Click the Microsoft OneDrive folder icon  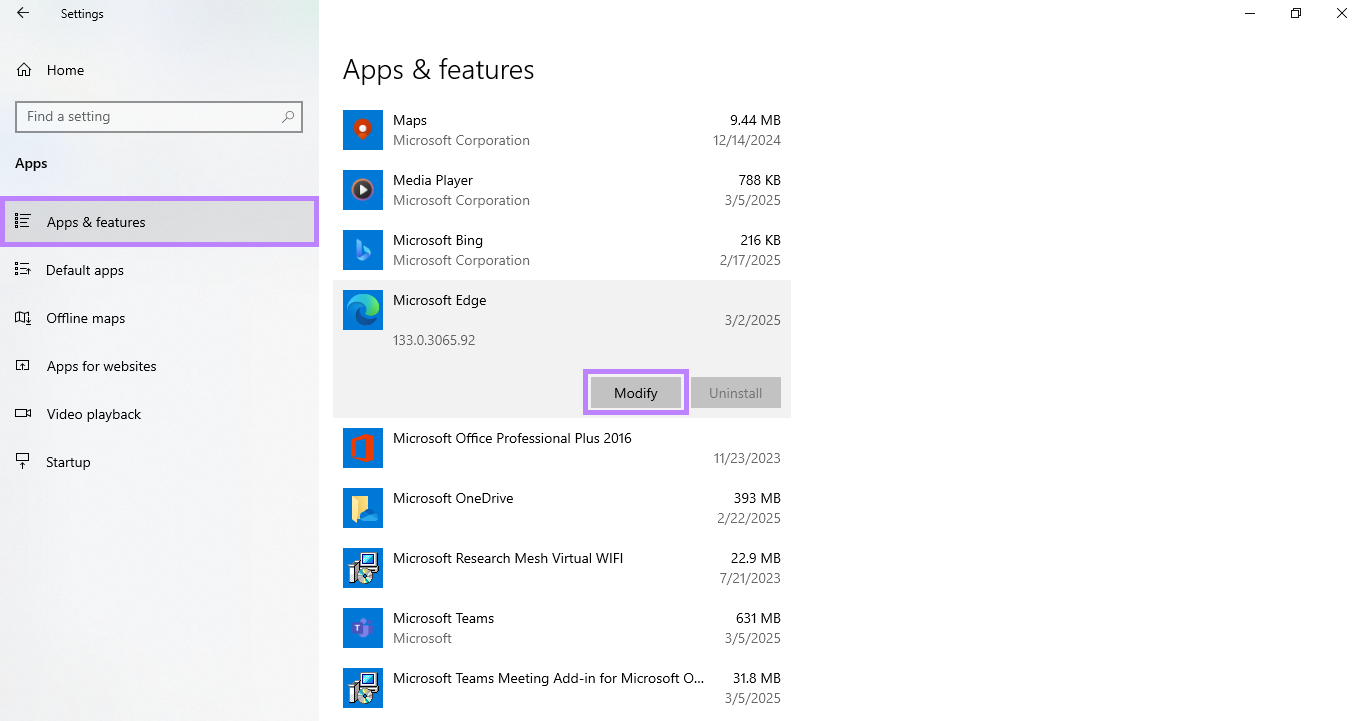coord(362,508)
